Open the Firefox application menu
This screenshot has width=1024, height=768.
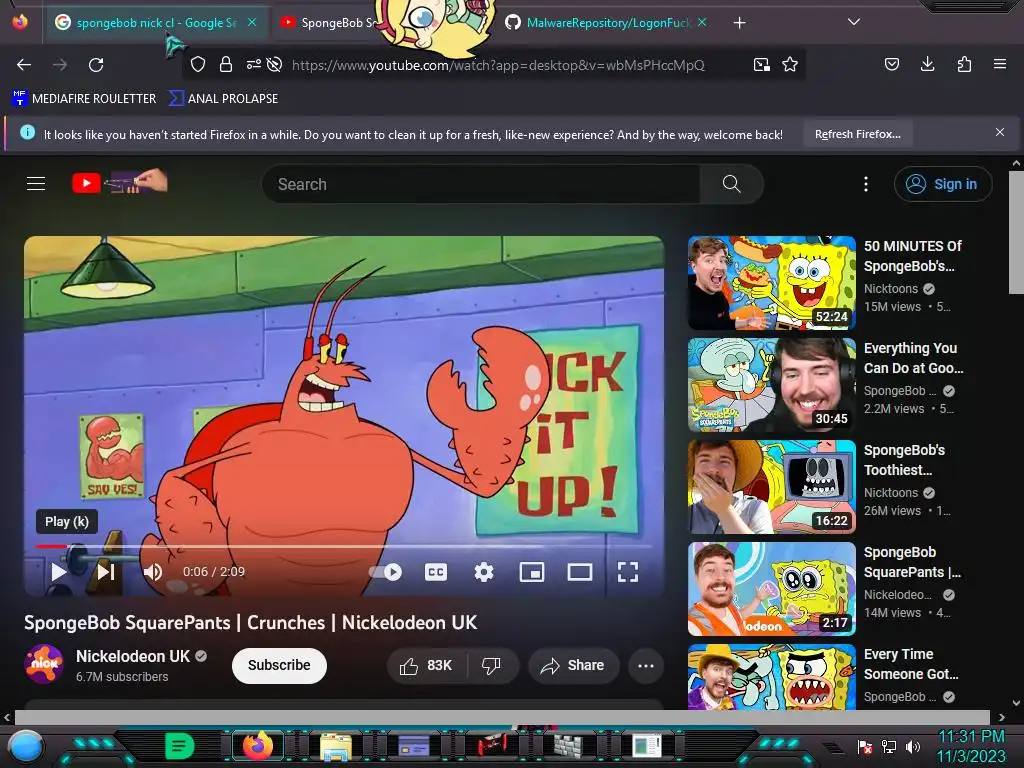[x=999, y=64]
